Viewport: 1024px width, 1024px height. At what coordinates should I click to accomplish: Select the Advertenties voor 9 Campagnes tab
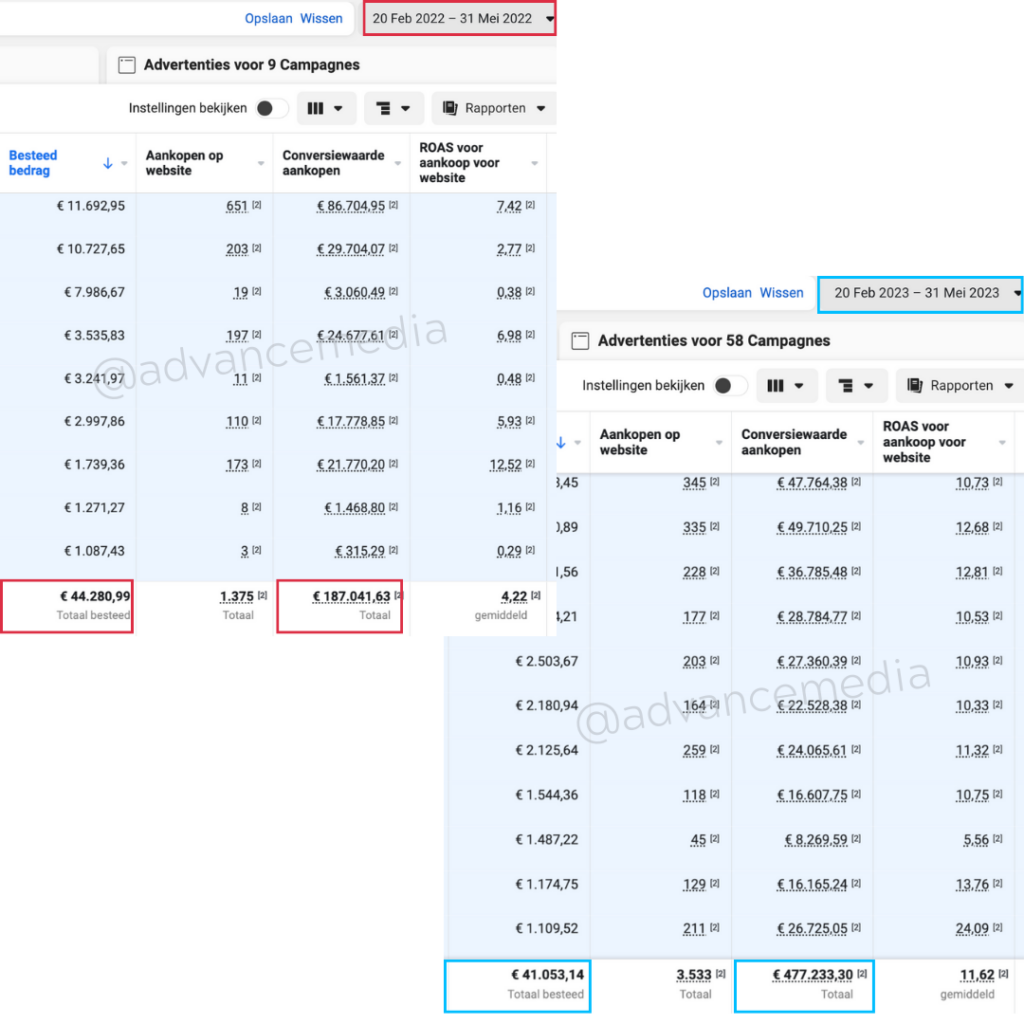click(251, 65)
